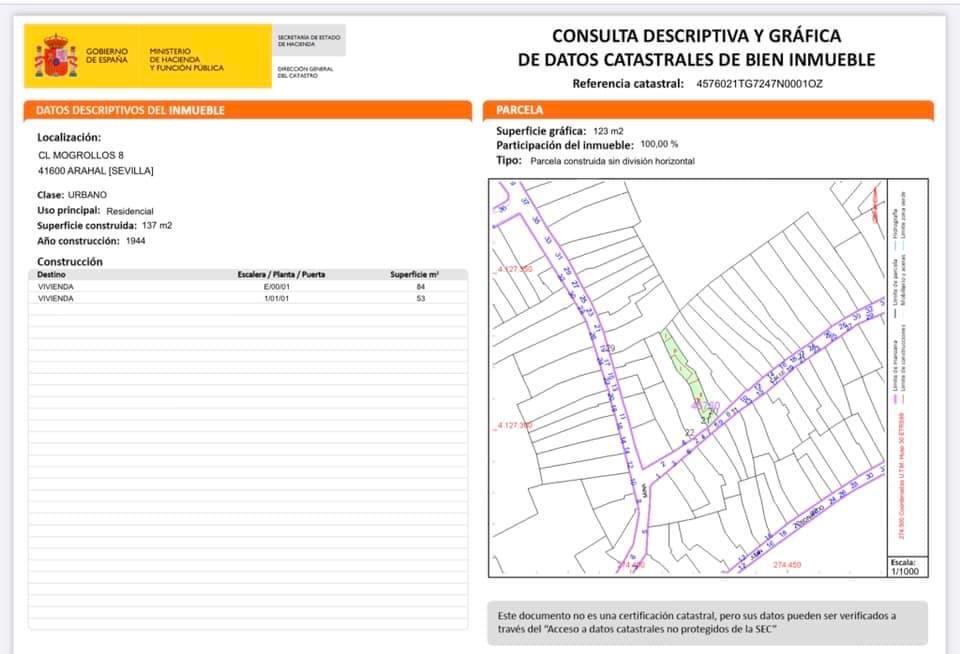Image resolution: width=960 pixels, height=654 pixels.
Task: Click the Spanish coat of arms emblem
Action: click(56, 57)
